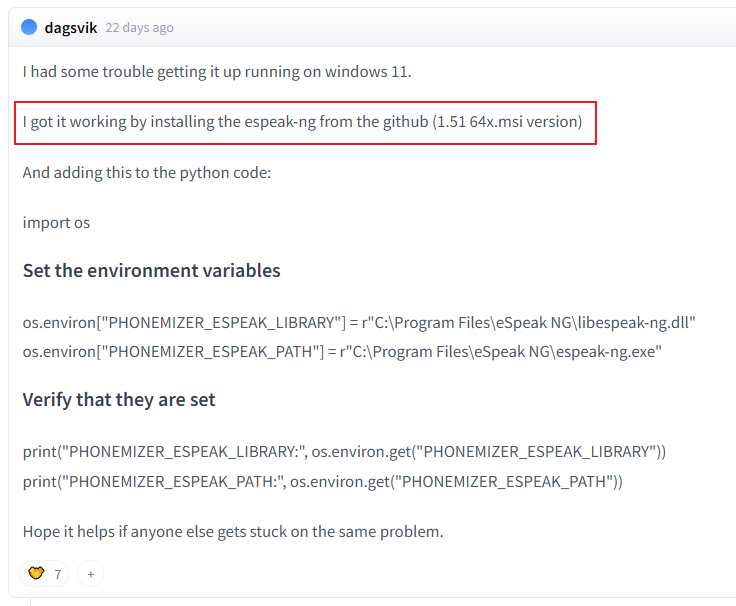
Task: Click the "And adding this to the python code" line
Action: click(147, 172)
